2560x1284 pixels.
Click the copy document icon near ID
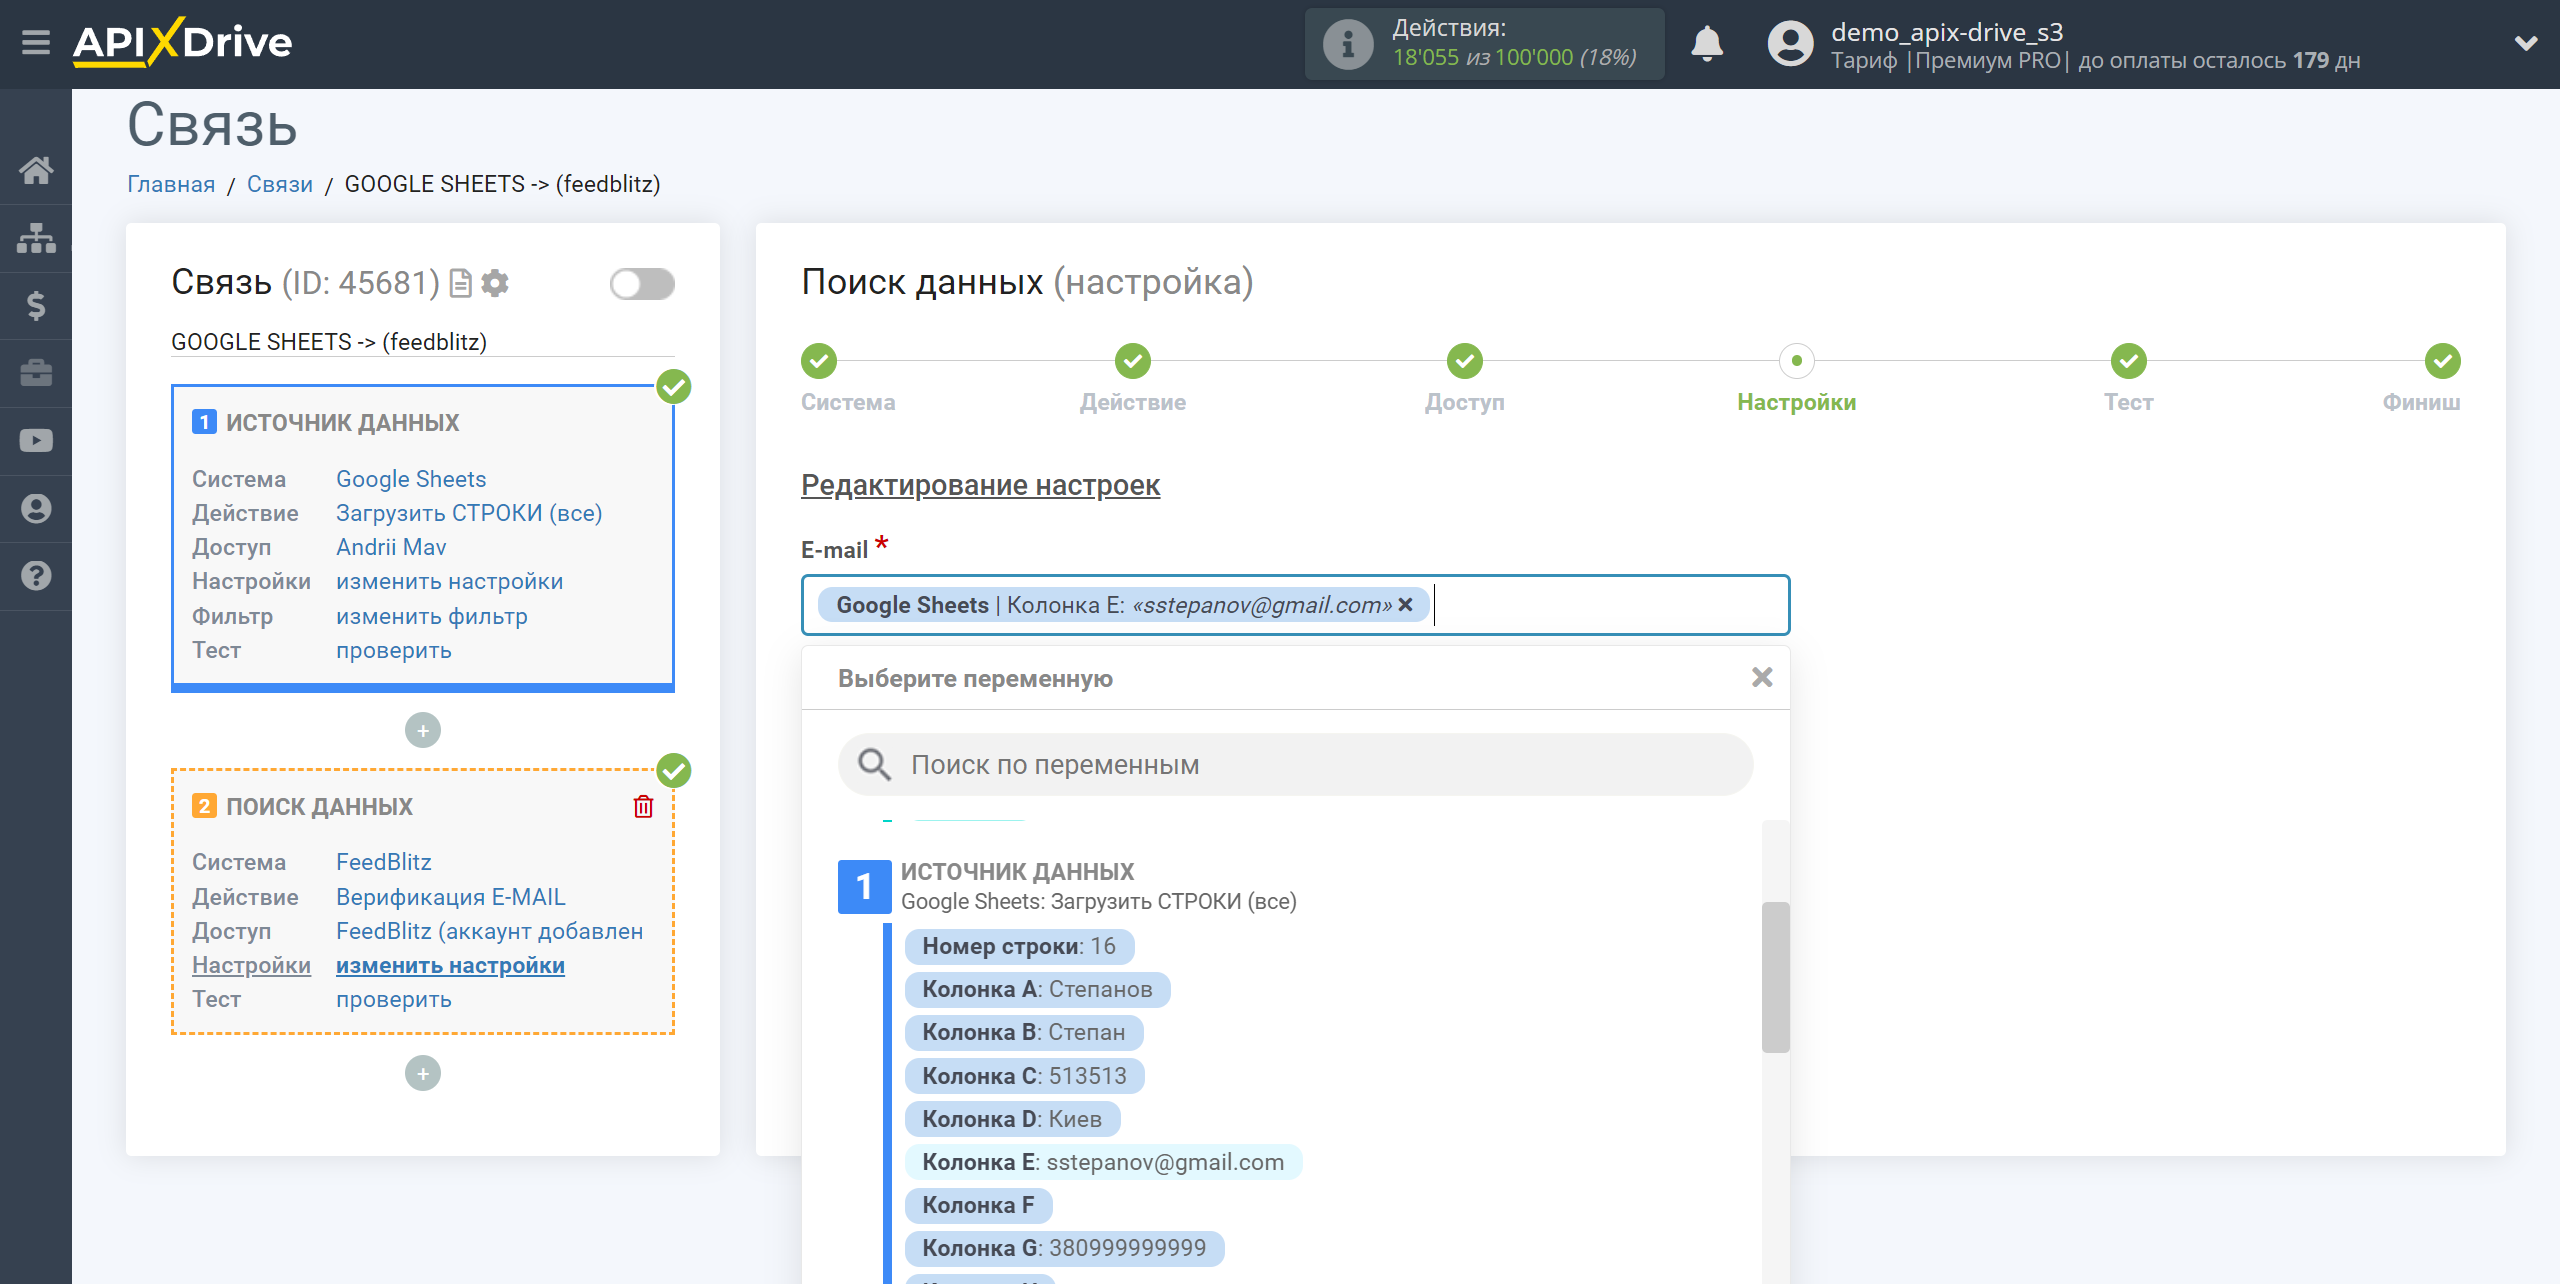460,284
